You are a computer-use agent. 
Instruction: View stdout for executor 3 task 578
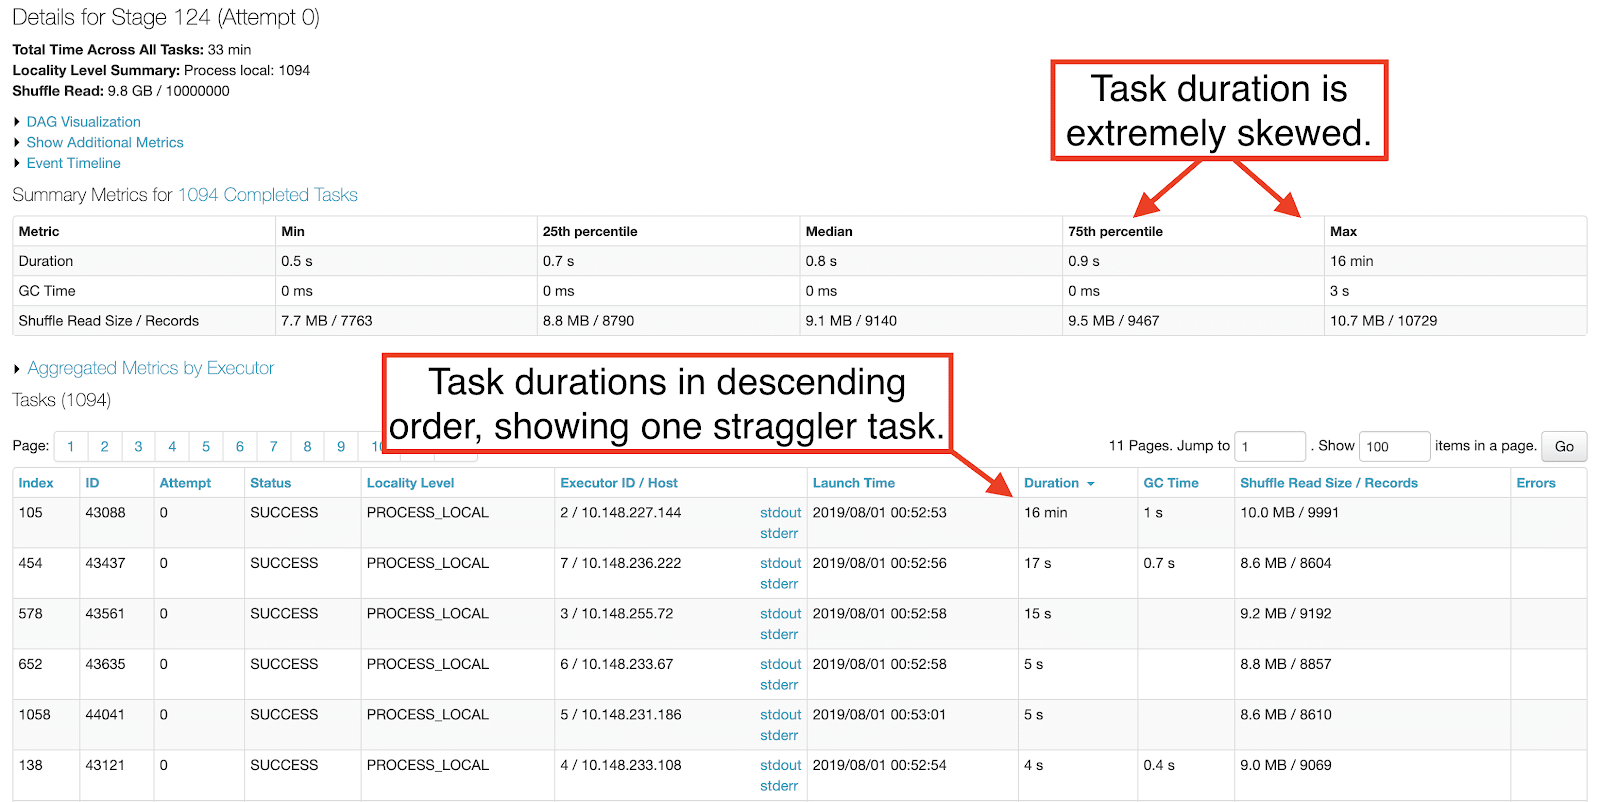[780, 614]
